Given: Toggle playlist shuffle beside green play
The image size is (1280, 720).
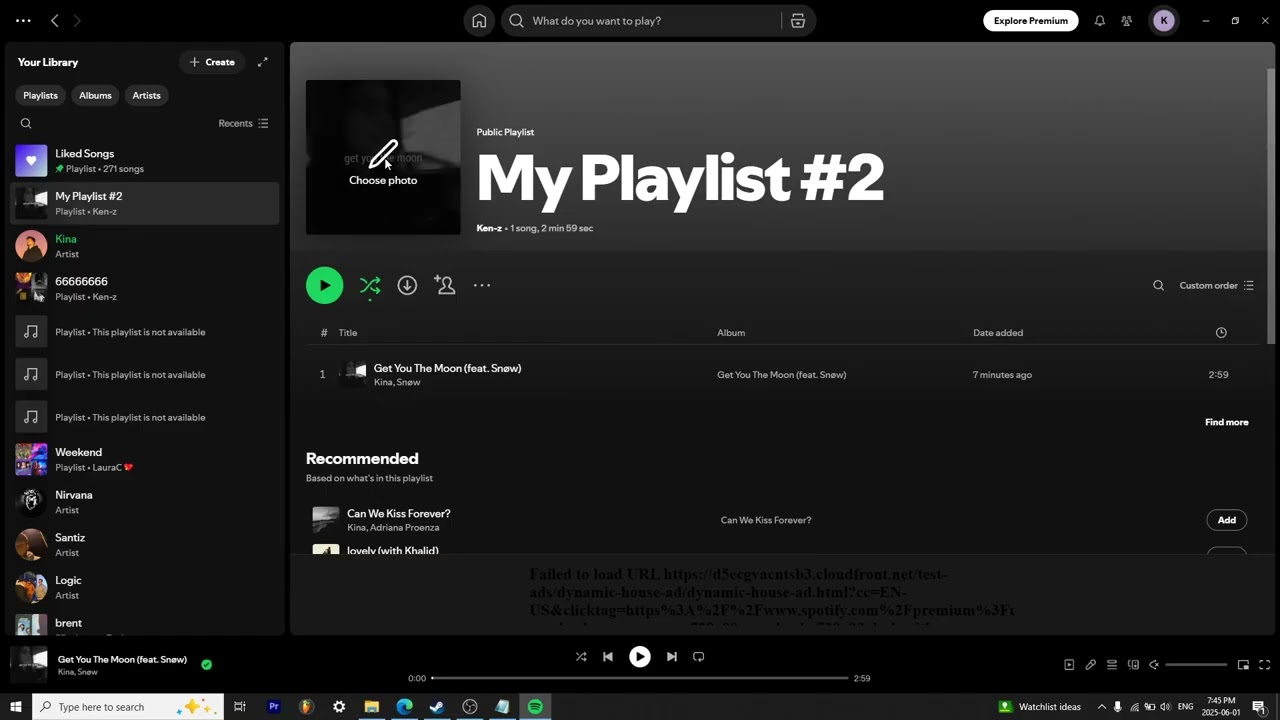Looking at the screenshot, I should (370, 286).
